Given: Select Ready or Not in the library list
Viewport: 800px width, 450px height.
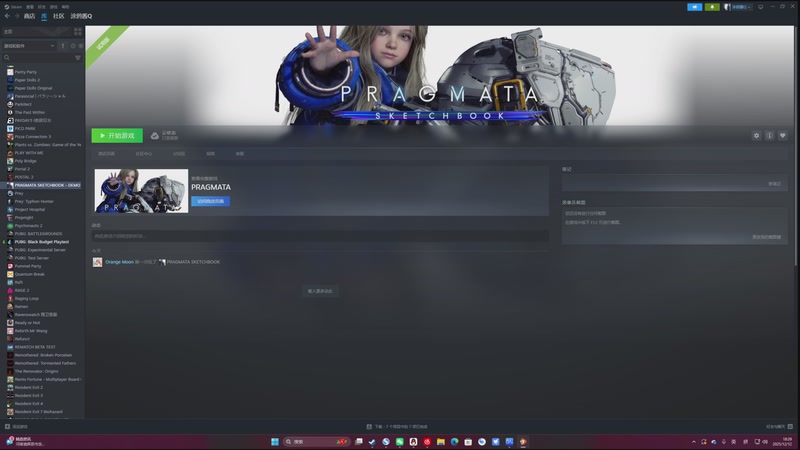Looking at the screenshot, I should (27, 322).
